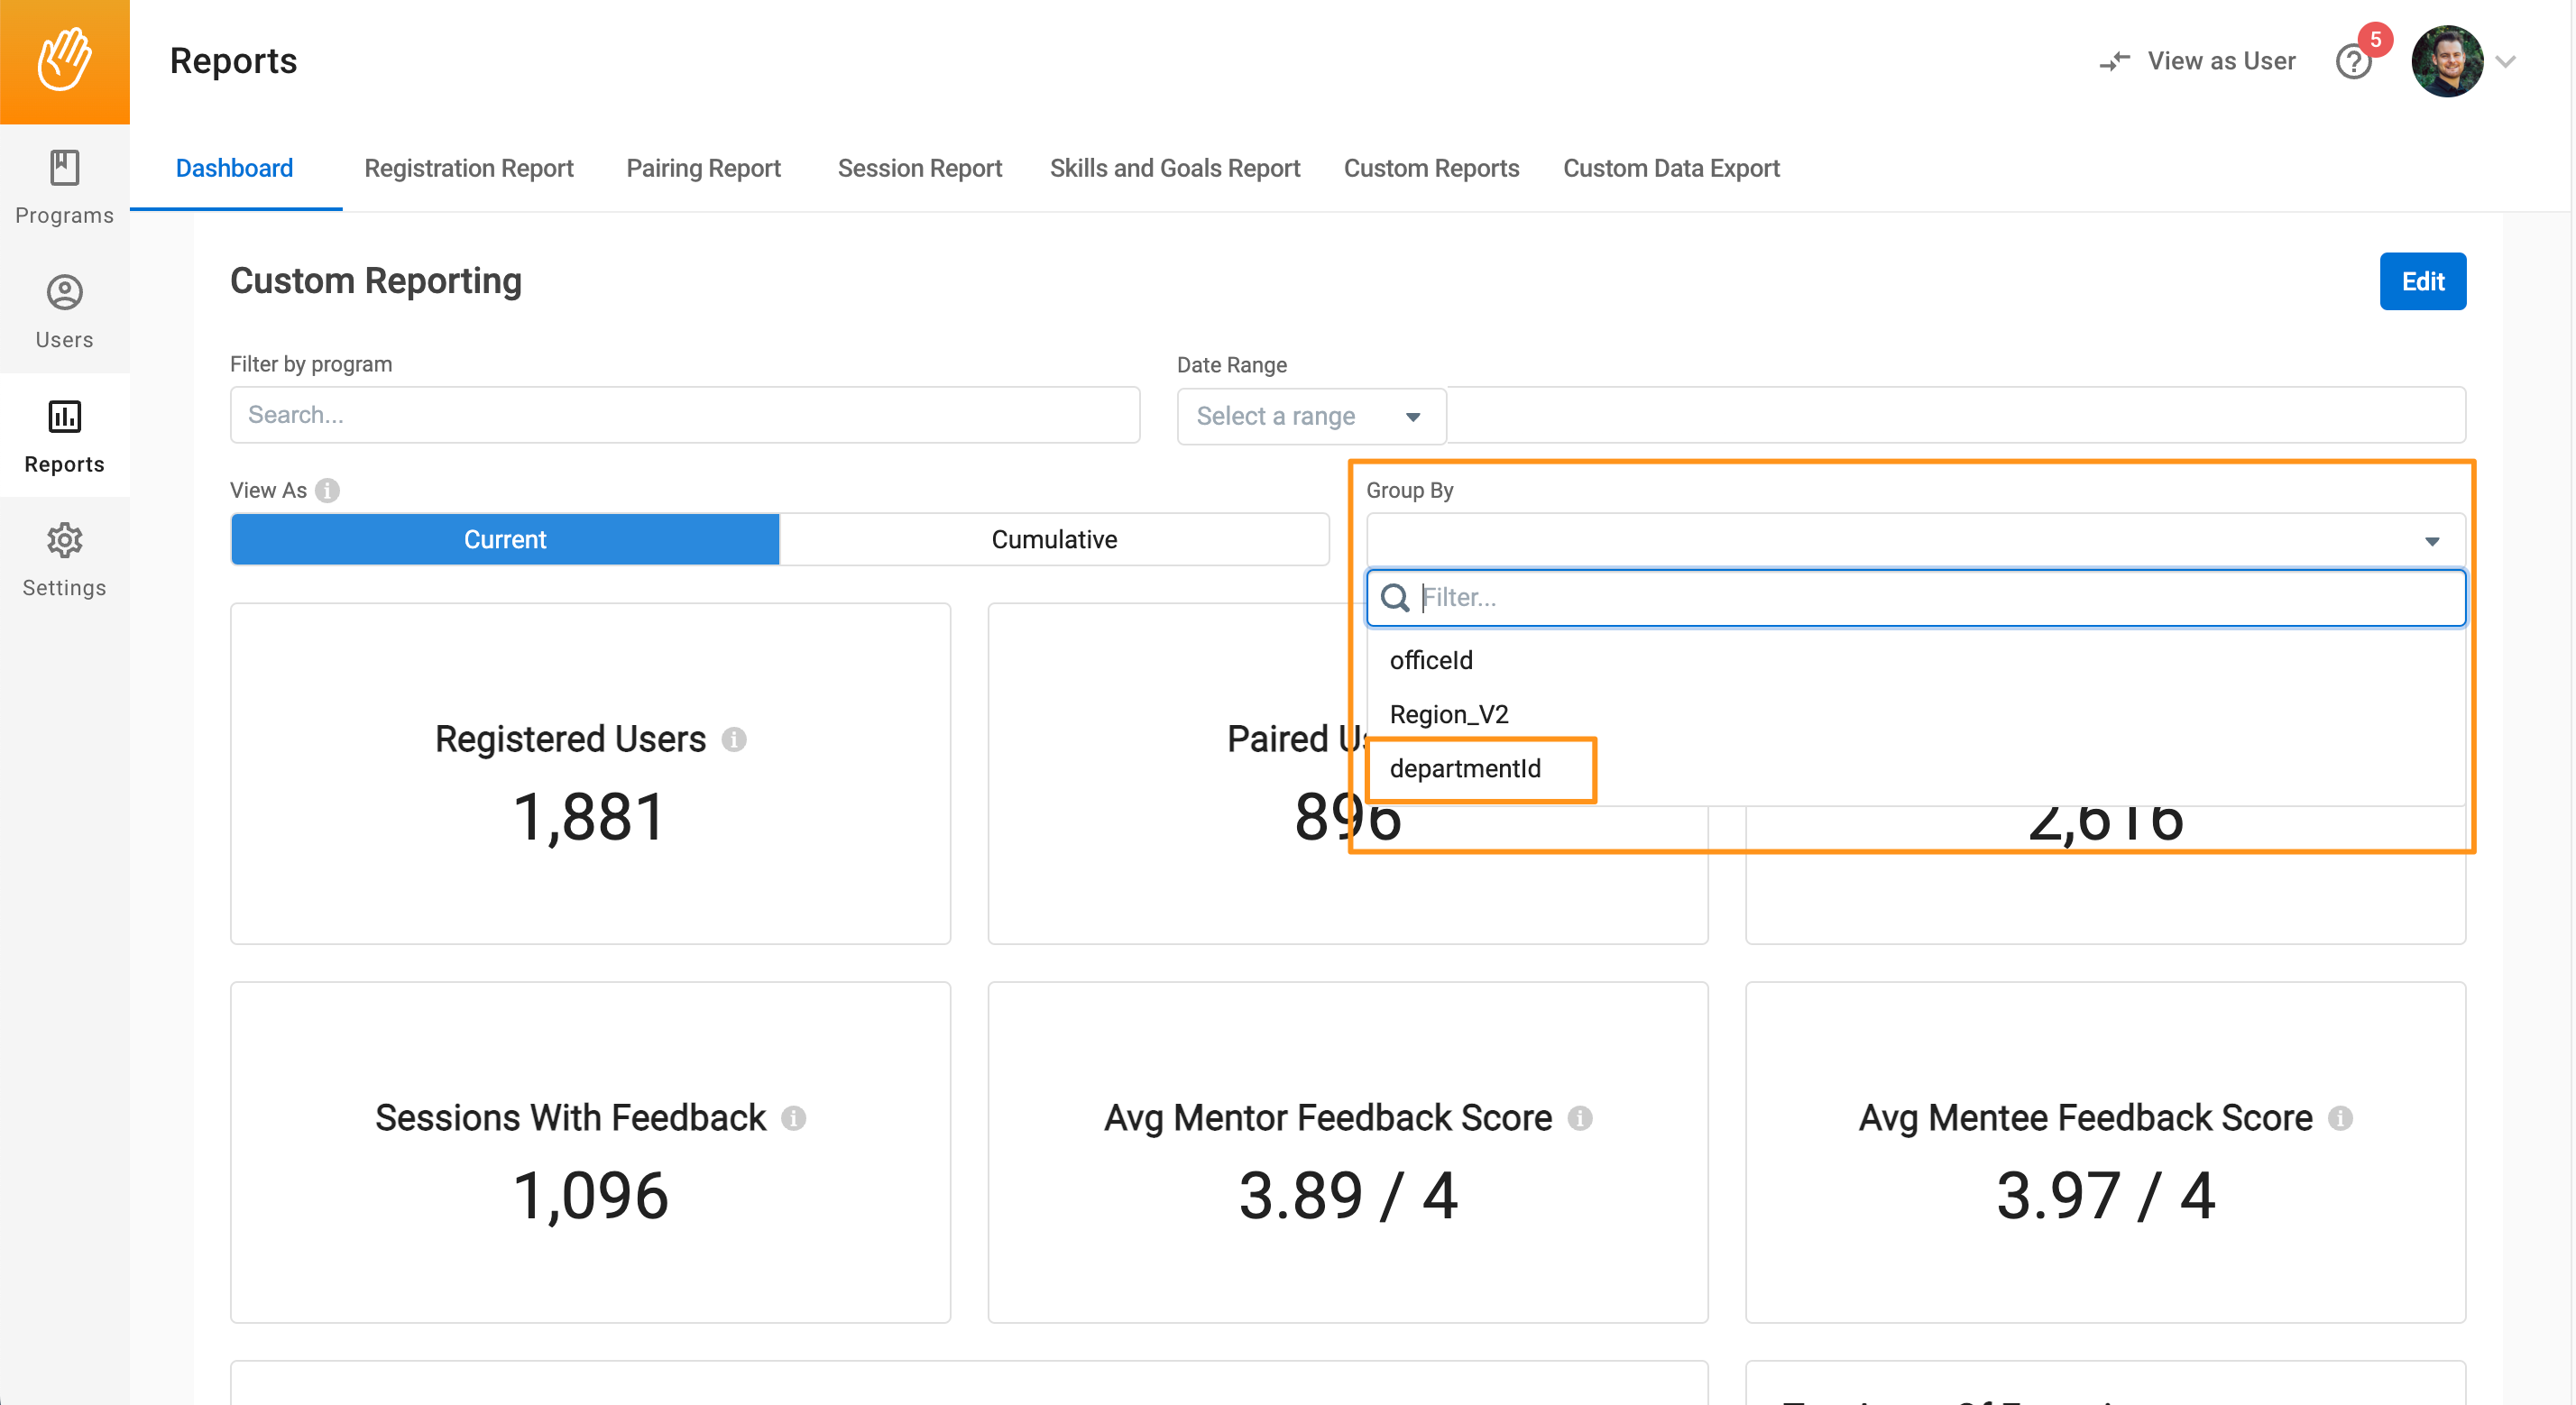The height and width of the screenshot is (1405, 2576).
Task: Open the Session Report tab
Action: click(919, 168)
